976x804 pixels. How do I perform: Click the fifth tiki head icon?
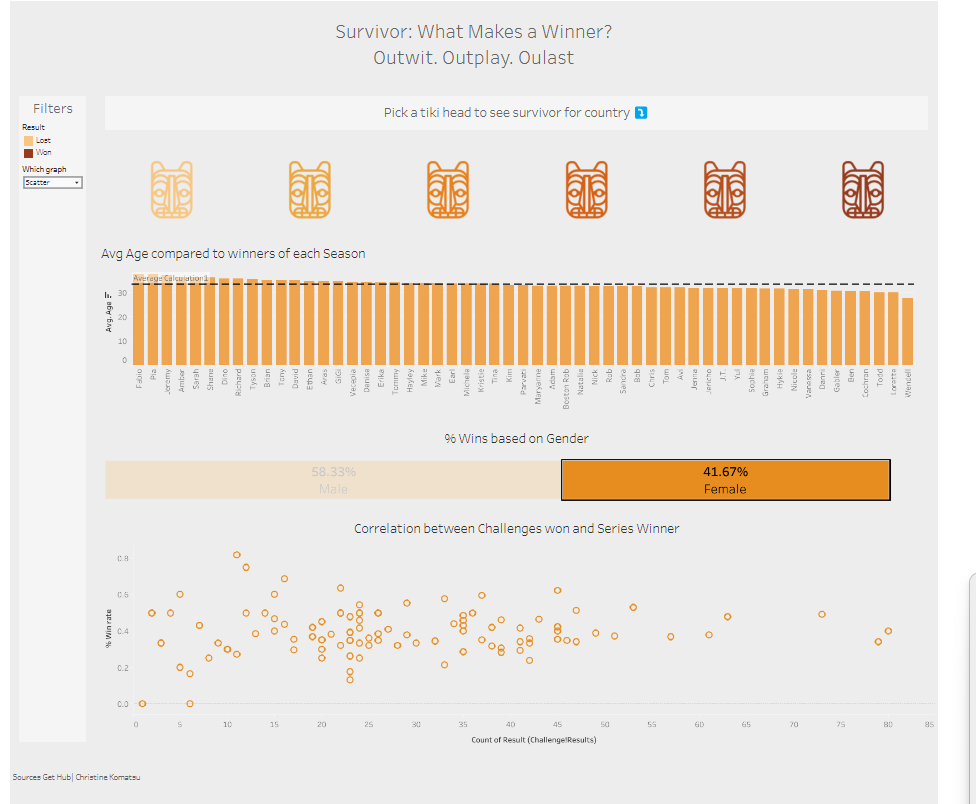coord(723,189)
